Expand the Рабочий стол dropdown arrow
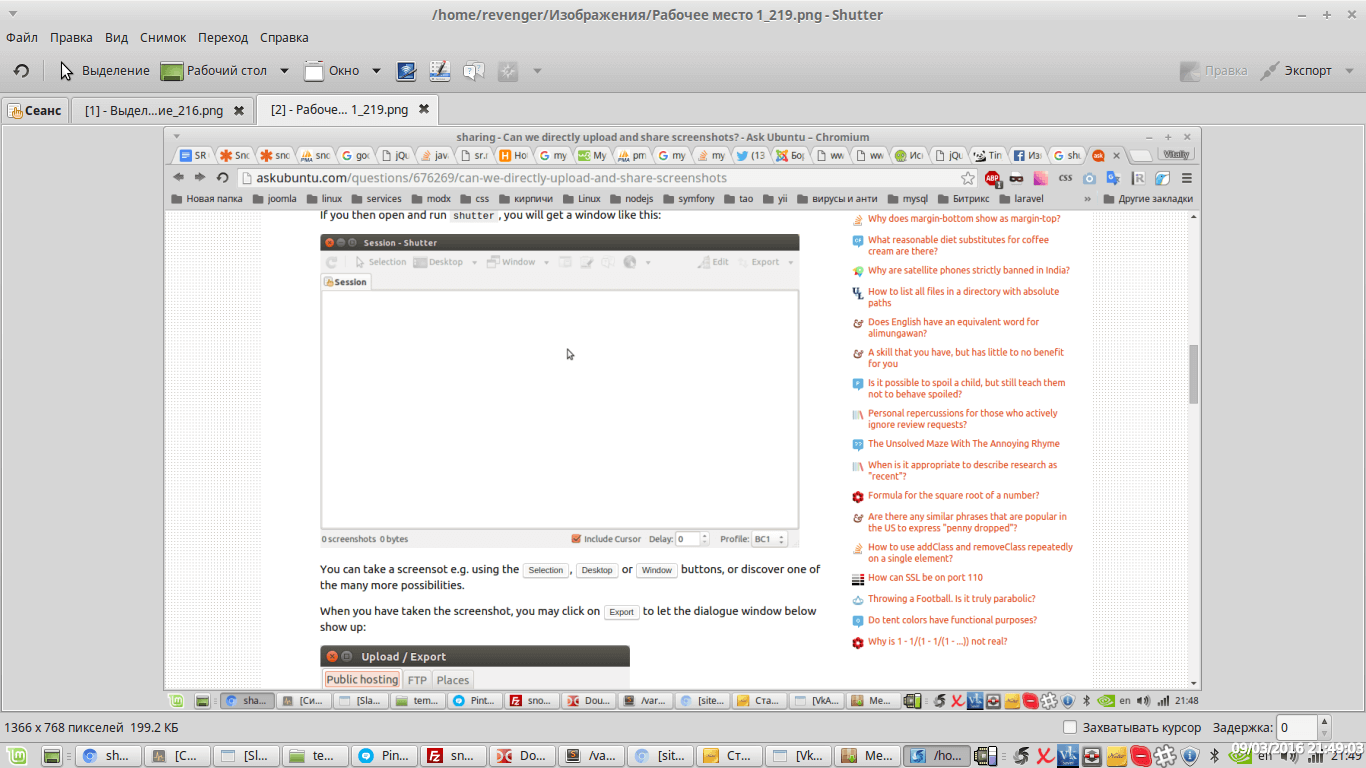 (284, 71)
